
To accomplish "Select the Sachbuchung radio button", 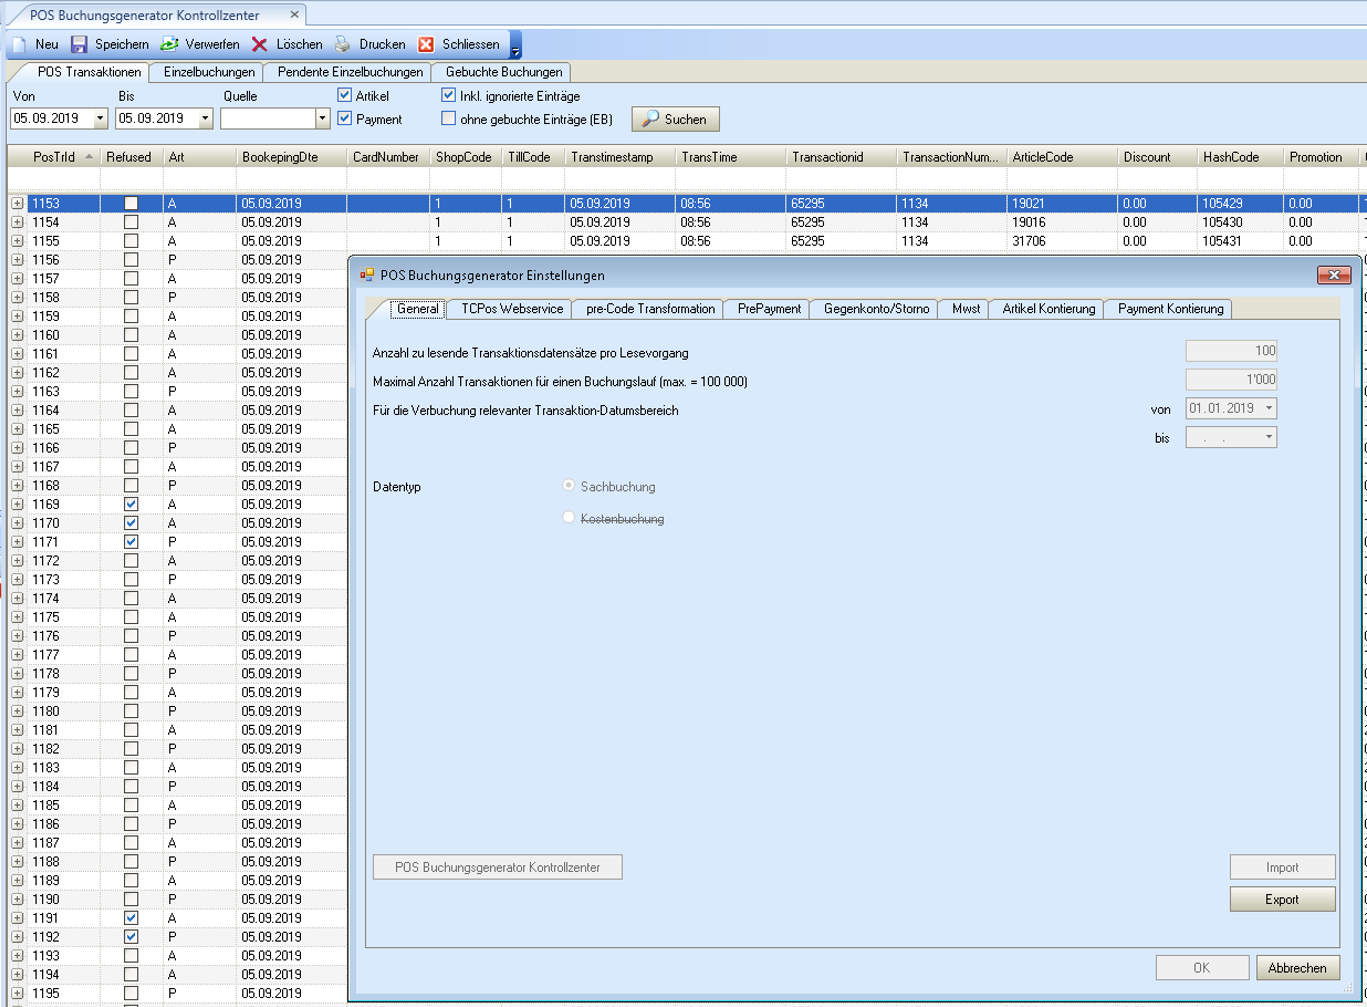I will tap(569, 486).
